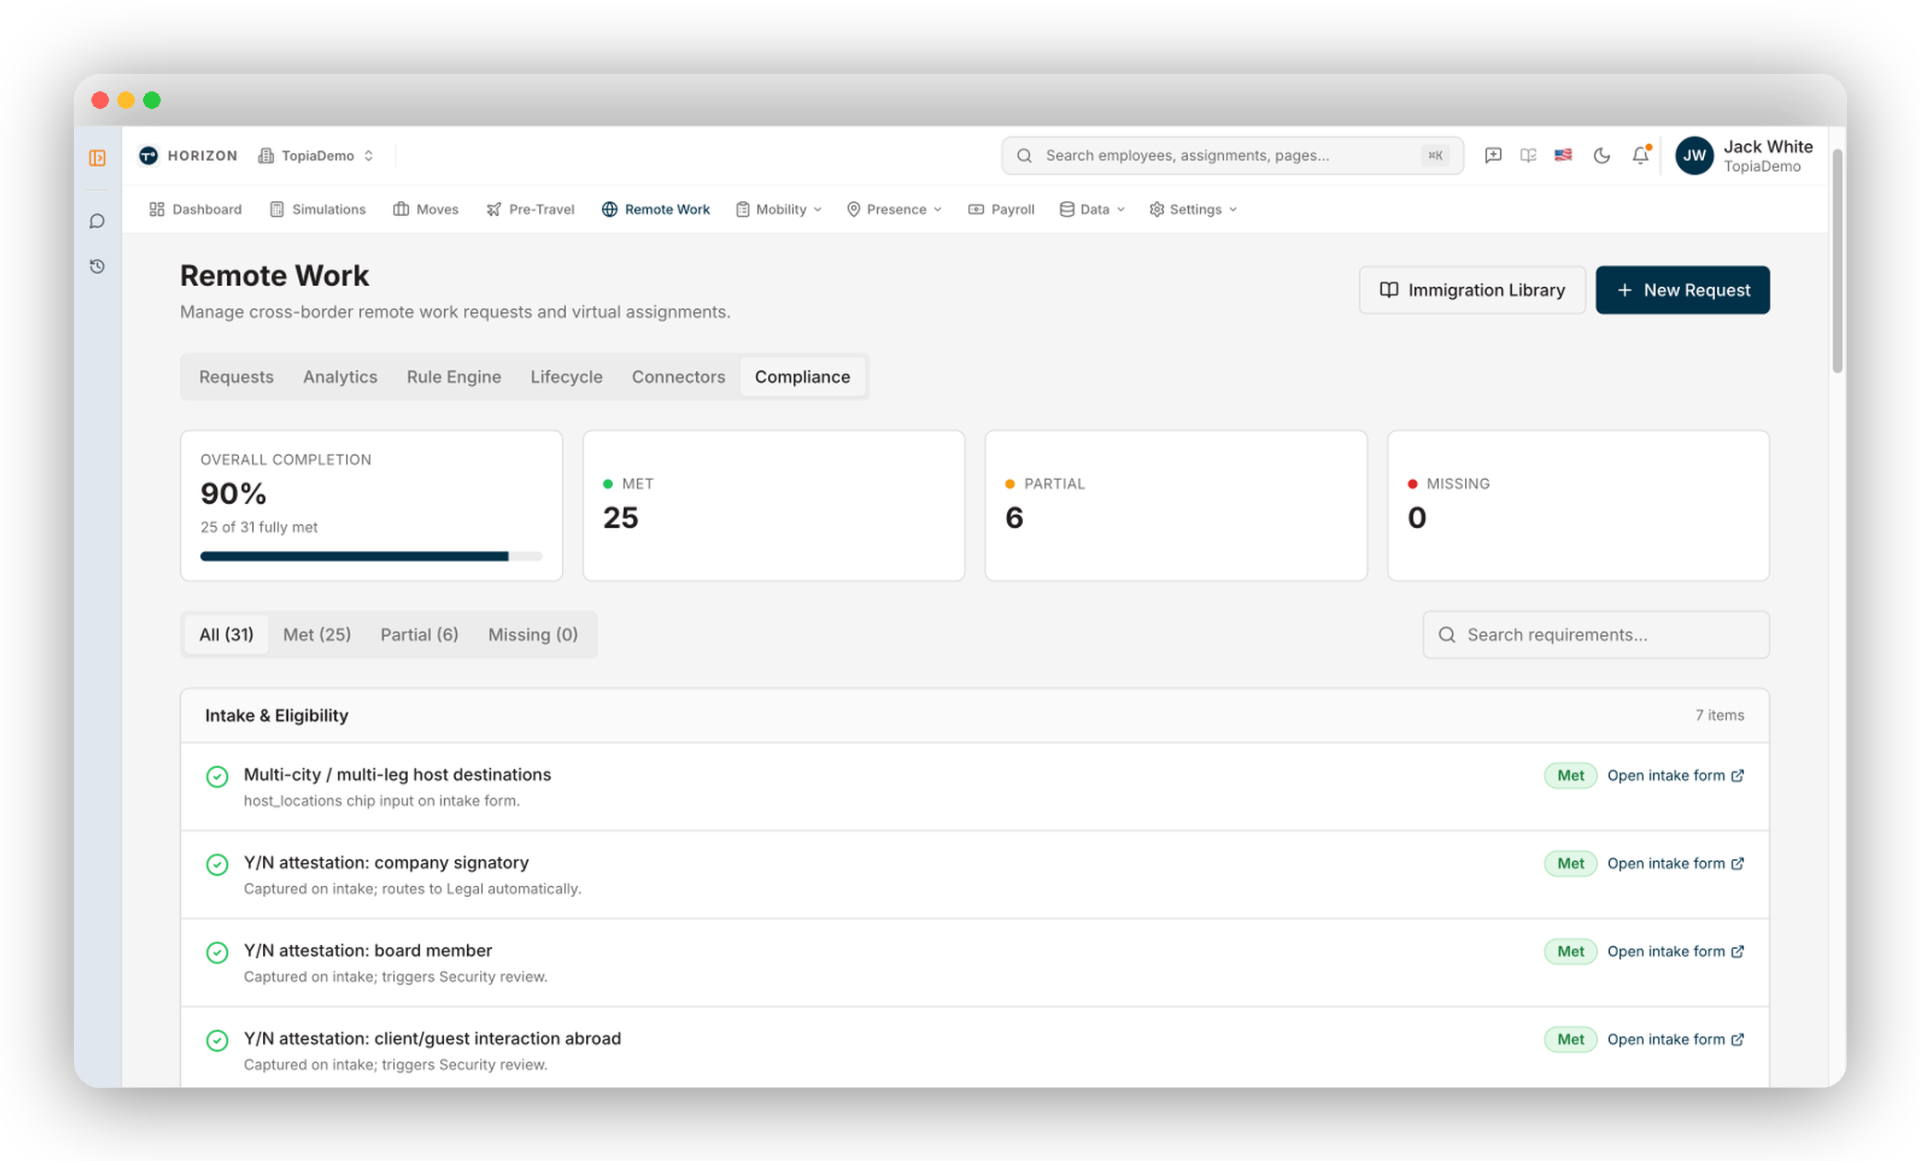1920x1161 pixels.
Task: Go to Remote Work nav item
Action: 656,209
